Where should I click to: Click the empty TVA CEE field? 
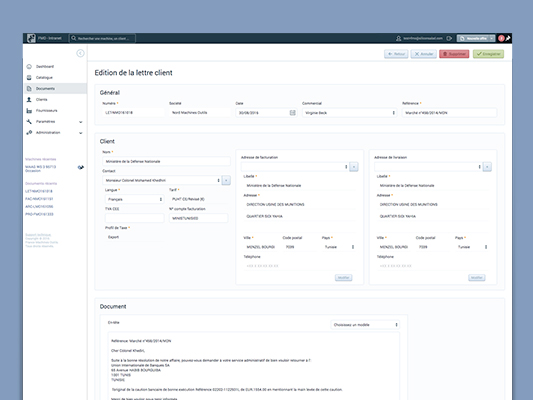coord(135,218)
